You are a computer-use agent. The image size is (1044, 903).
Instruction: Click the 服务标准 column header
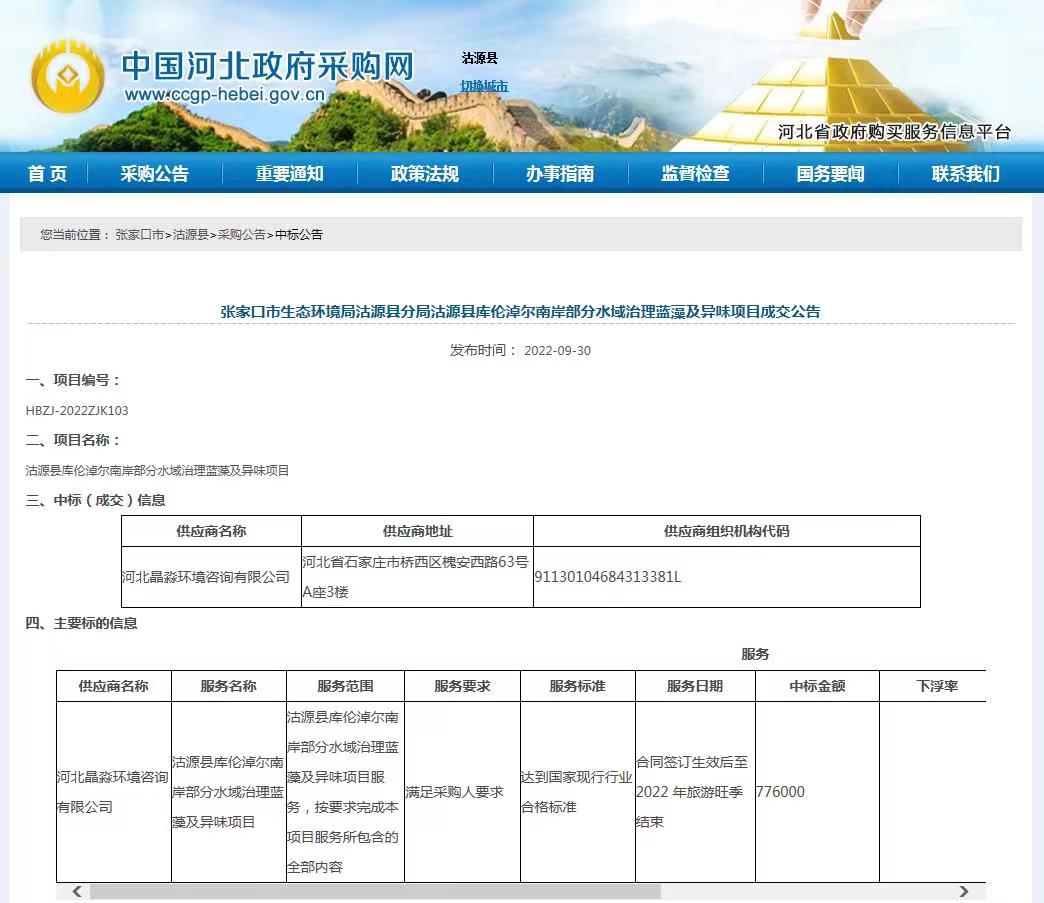(x=577, y=686)
